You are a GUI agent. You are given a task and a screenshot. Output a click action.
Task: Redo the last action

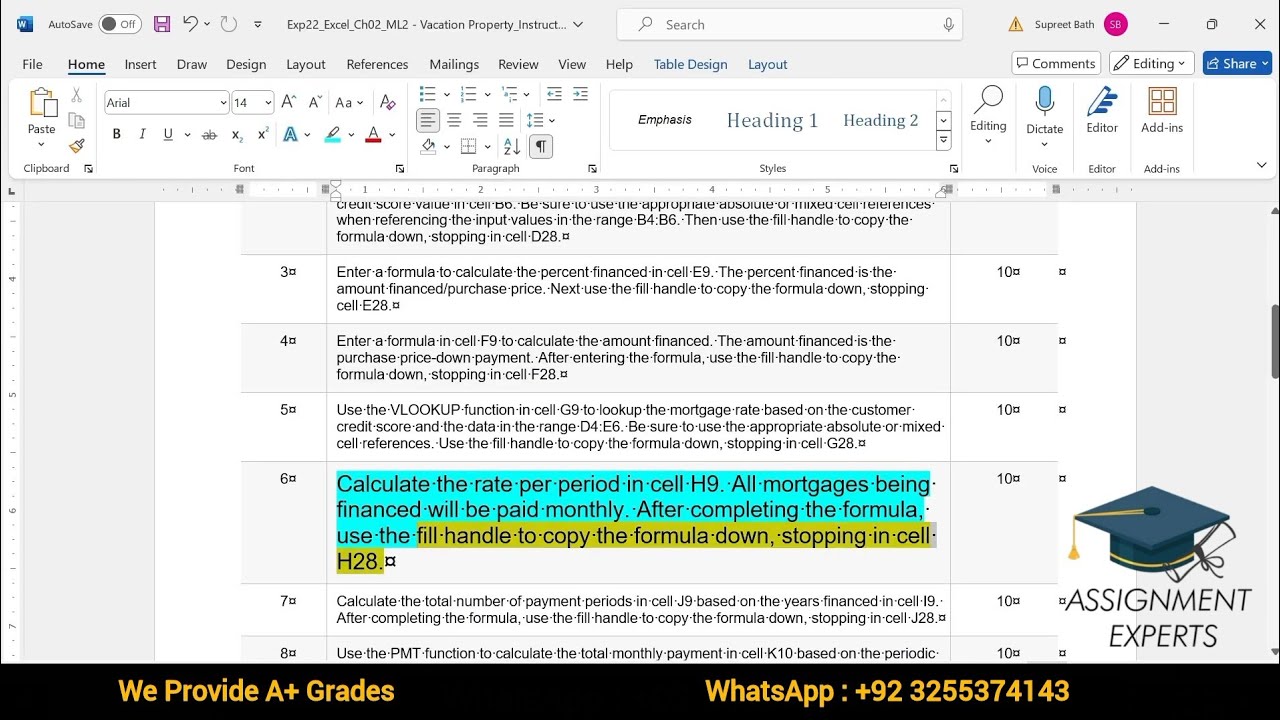[228, 24]
